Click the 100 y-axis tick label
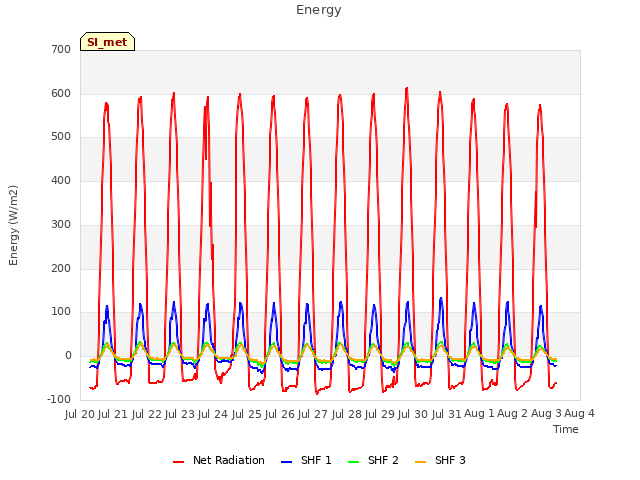Image resolution: width=640 pixels, height=480 pixels. [x=61, y=312]
